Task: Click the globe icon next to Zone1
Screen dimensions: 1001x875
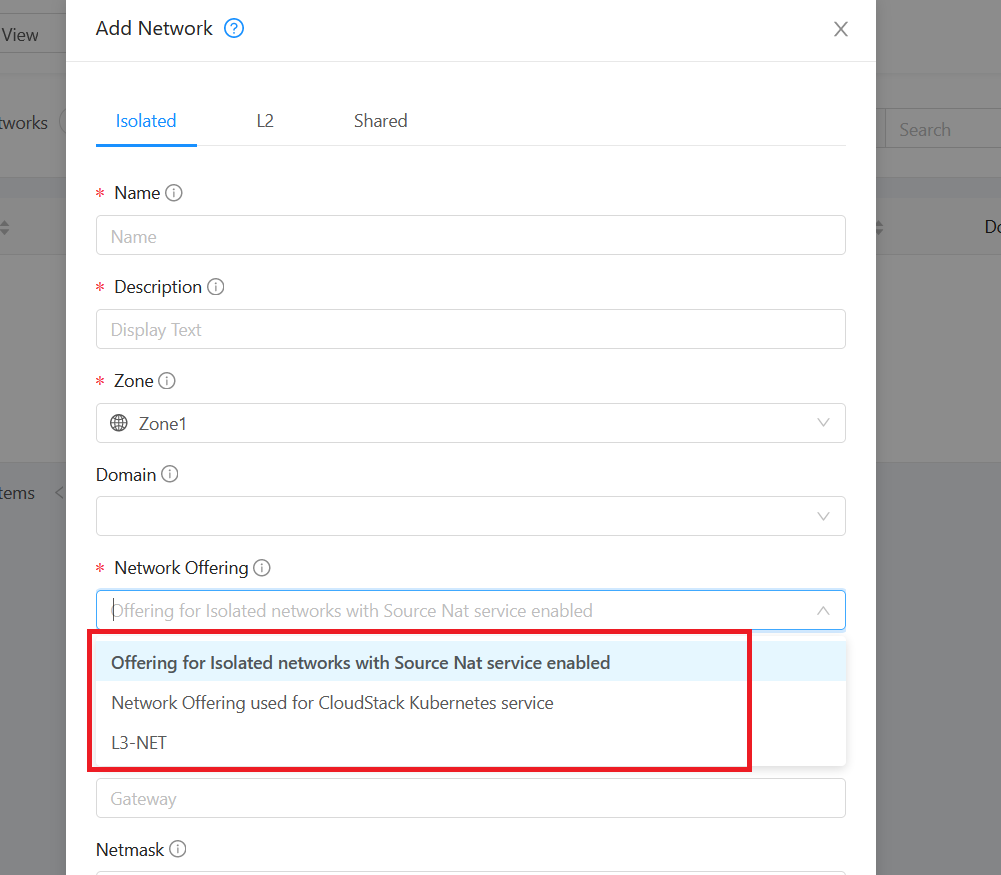Action: click(117, 423)
